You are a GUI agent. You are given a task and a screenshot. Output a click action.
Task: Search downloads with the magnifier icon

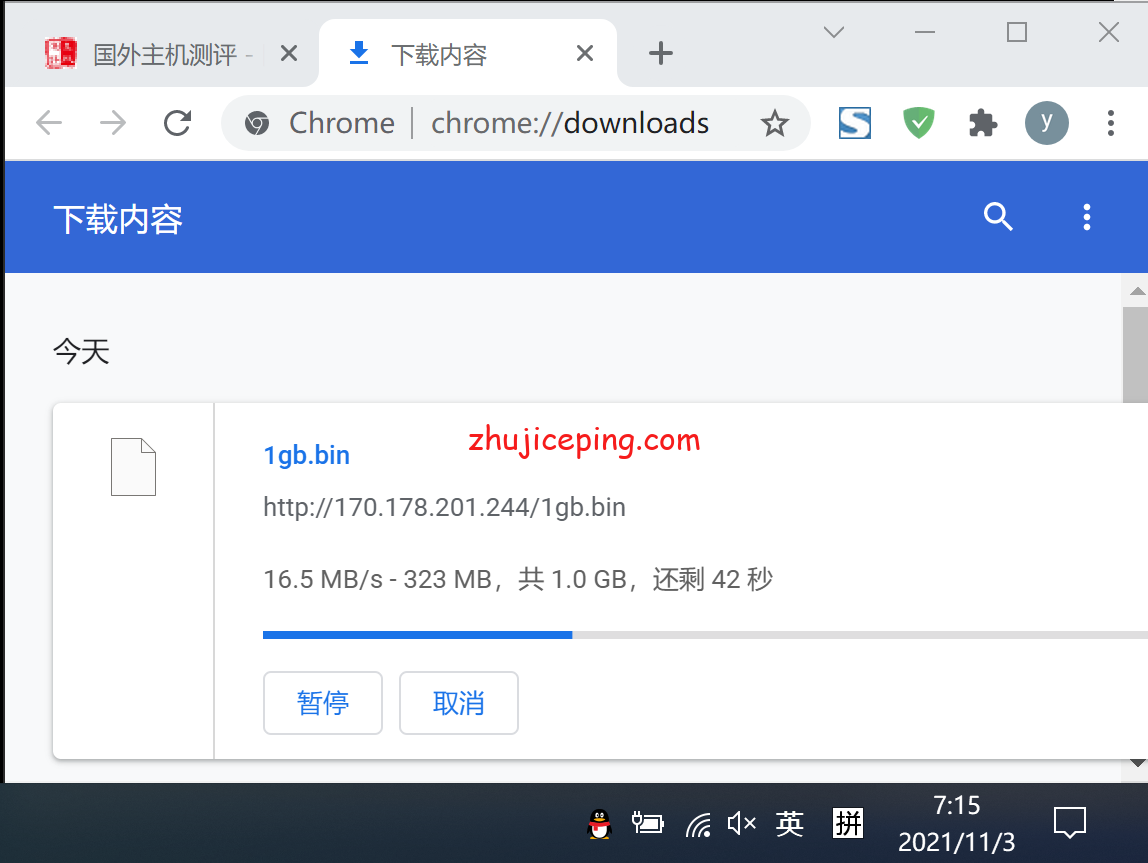pos(998,217)
